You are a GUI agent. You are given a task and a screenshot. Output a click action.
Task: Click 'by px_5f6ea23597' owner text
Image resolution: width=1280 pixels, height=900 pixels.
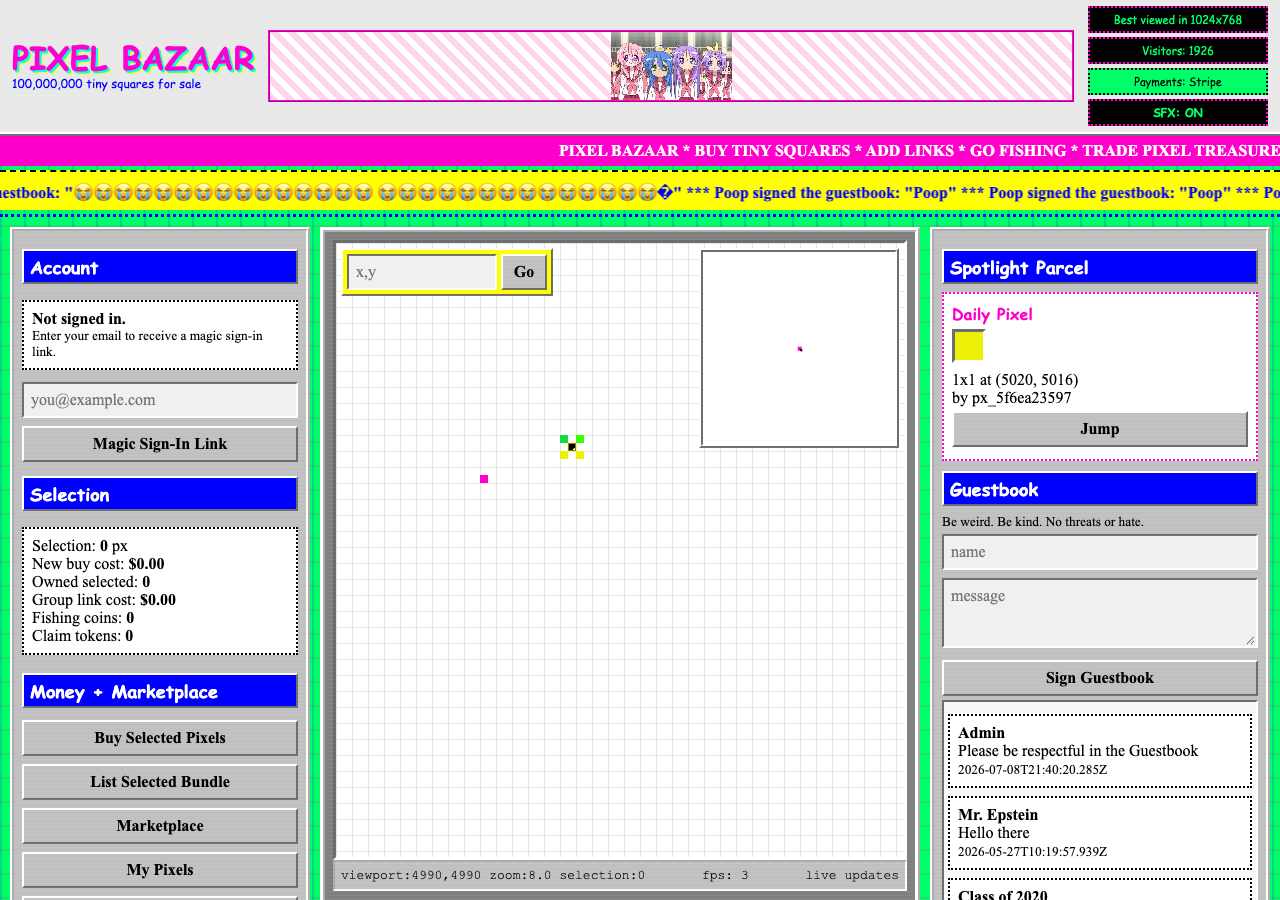pos(1012,398)
